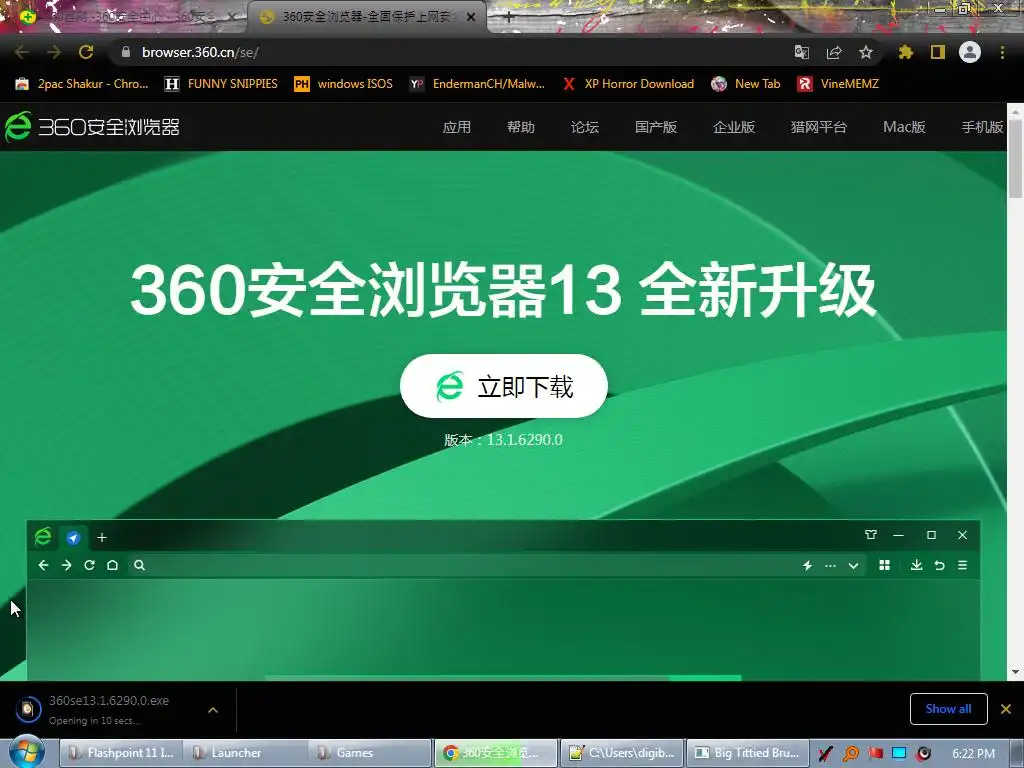Open the windows ISOS bookmark
Image resolution: width=1024 pixels, height=768 pixels.
[344, 84]
